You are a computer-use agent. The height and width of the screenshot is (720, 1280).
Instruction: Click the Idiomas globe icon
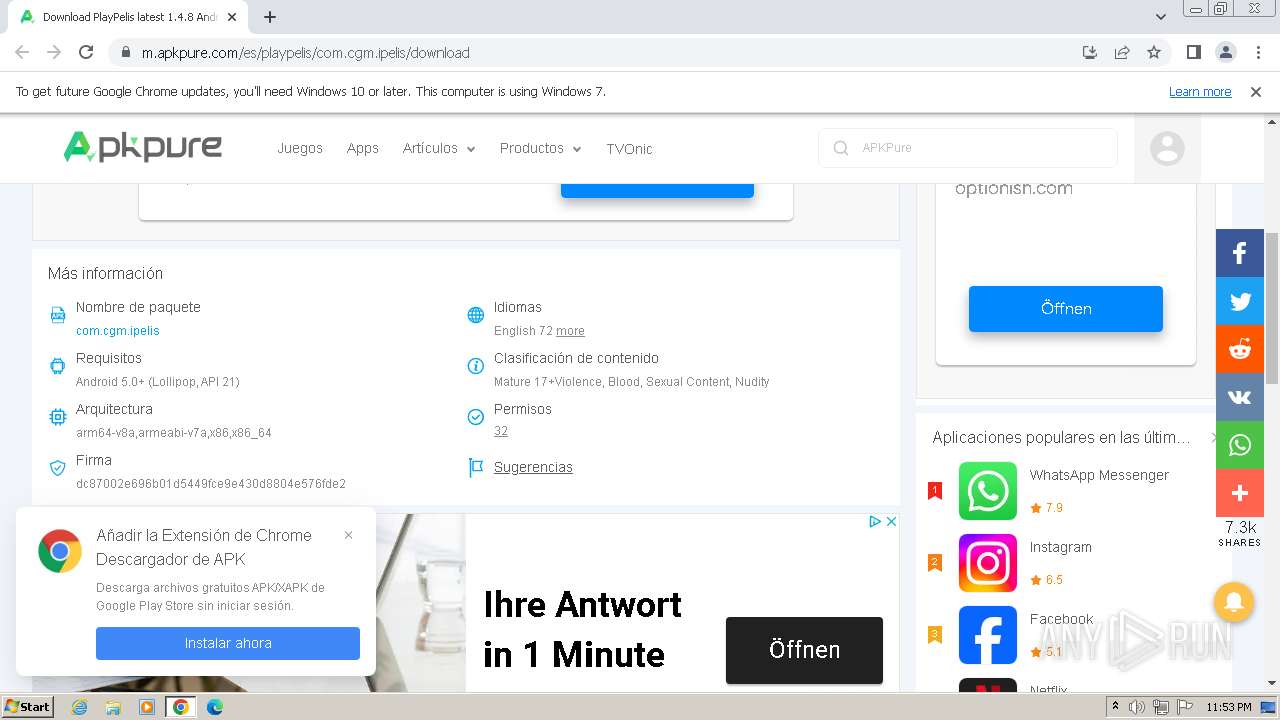point(476,315)
